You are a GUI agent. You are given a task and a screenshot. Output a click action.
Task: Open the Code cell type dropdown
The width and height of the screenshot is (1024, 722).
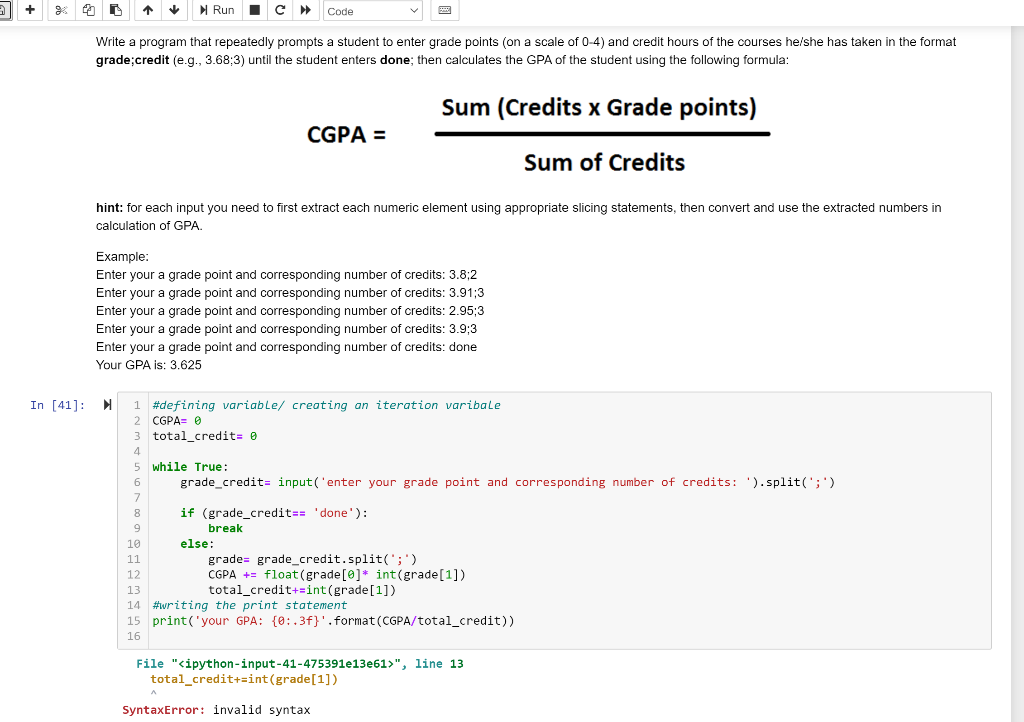tap(373, 10)
